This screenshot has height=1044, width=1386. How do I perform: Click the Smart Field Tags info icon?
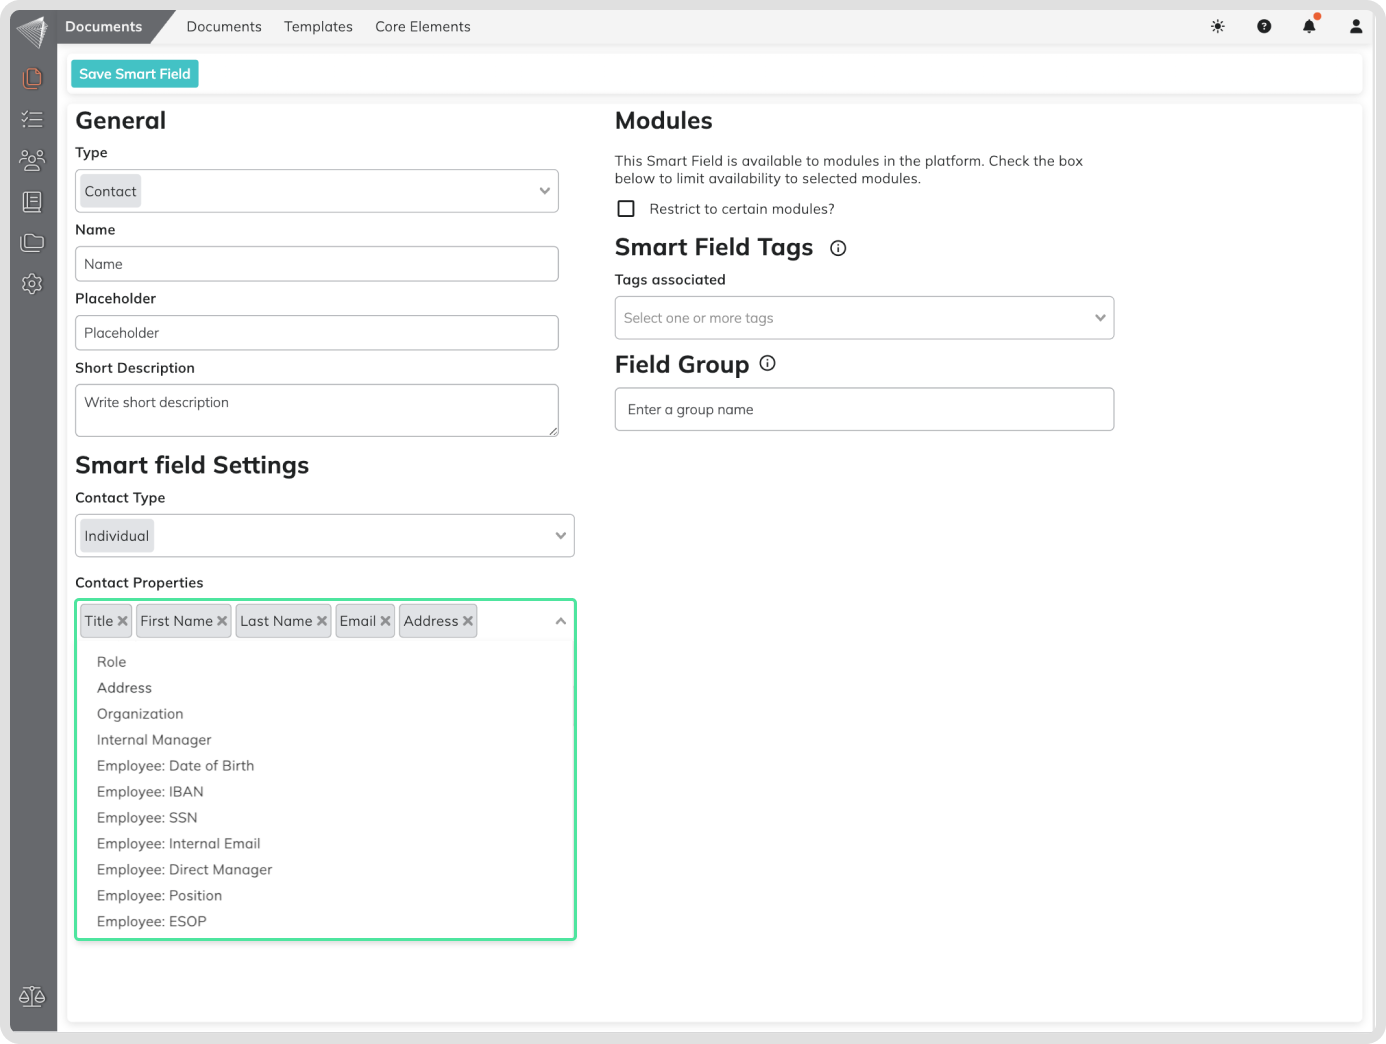click(x=838, y=249)
